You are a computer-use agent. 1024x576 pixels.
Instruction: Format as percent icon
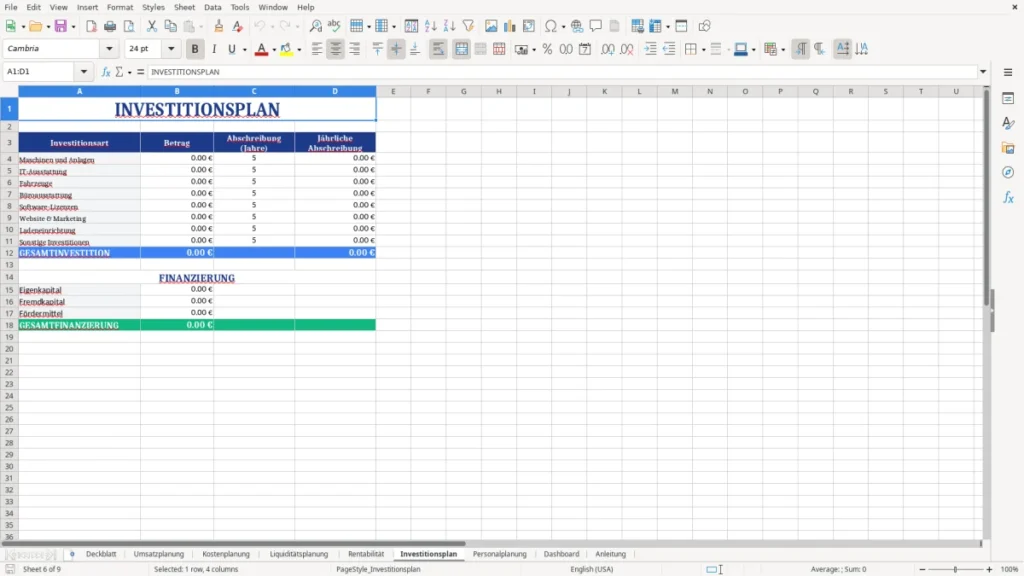(x=547, y=49)
